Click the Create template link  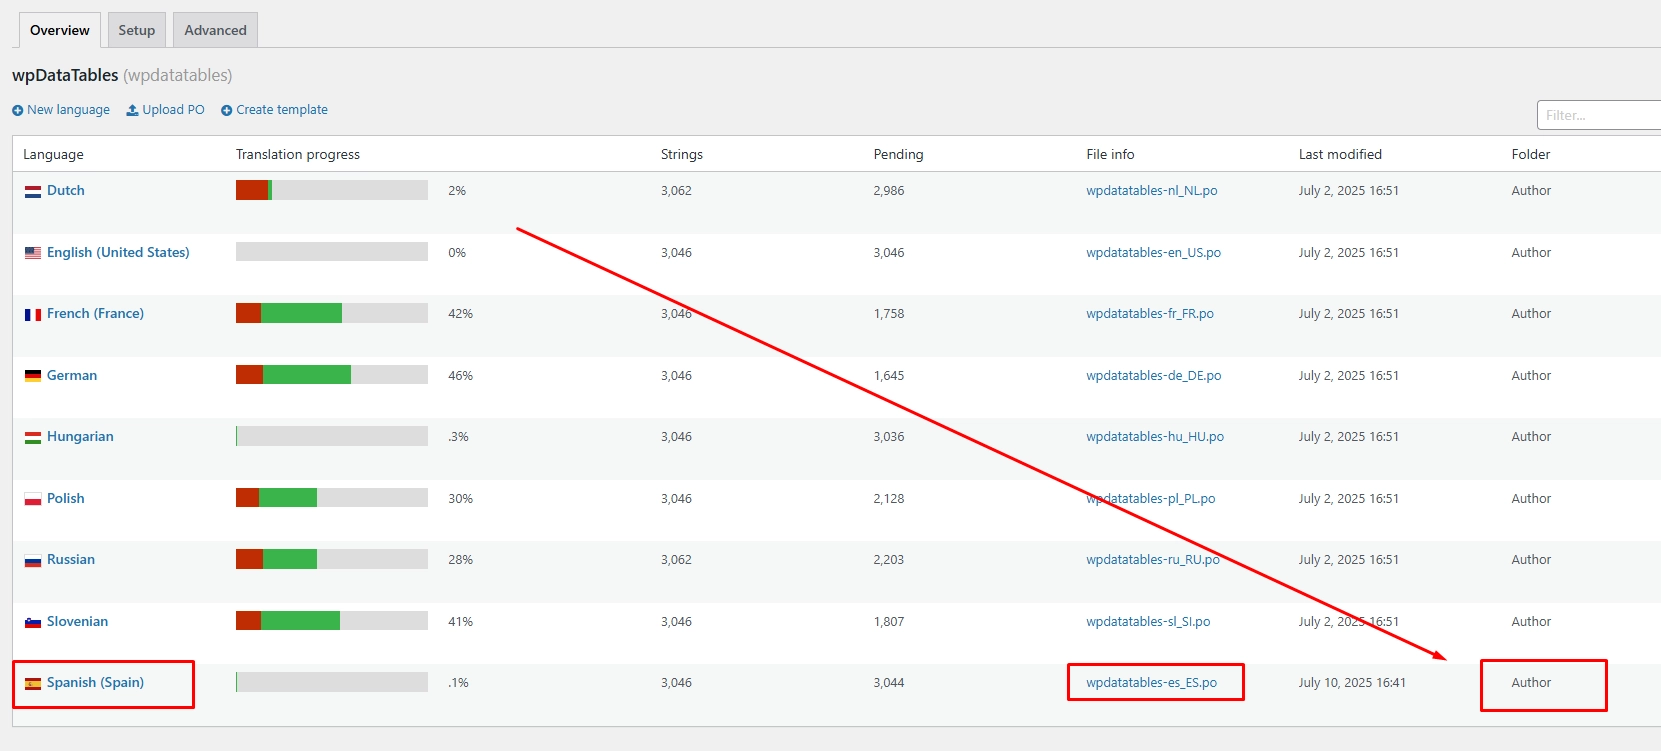(282, 110)
